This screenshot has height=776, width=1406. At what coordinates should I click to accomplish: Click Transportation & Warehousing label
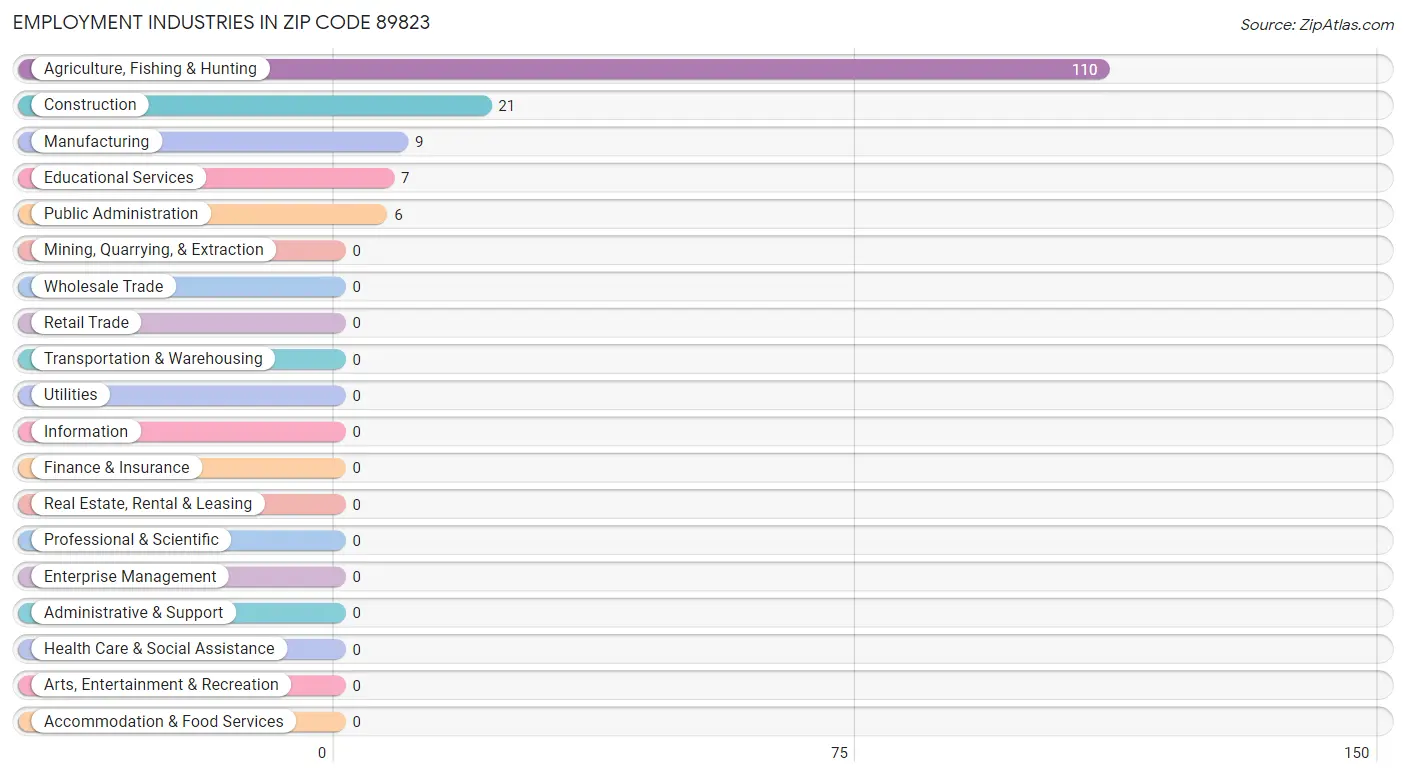tap(153, 359)
